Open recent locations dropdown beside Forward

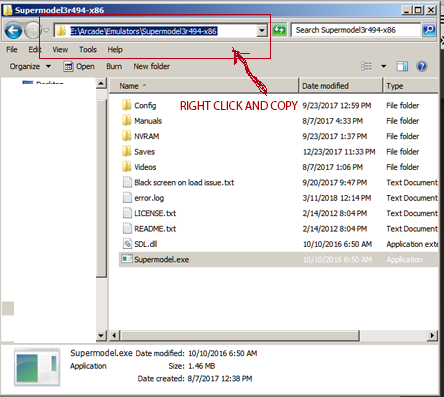click(46, 31)
